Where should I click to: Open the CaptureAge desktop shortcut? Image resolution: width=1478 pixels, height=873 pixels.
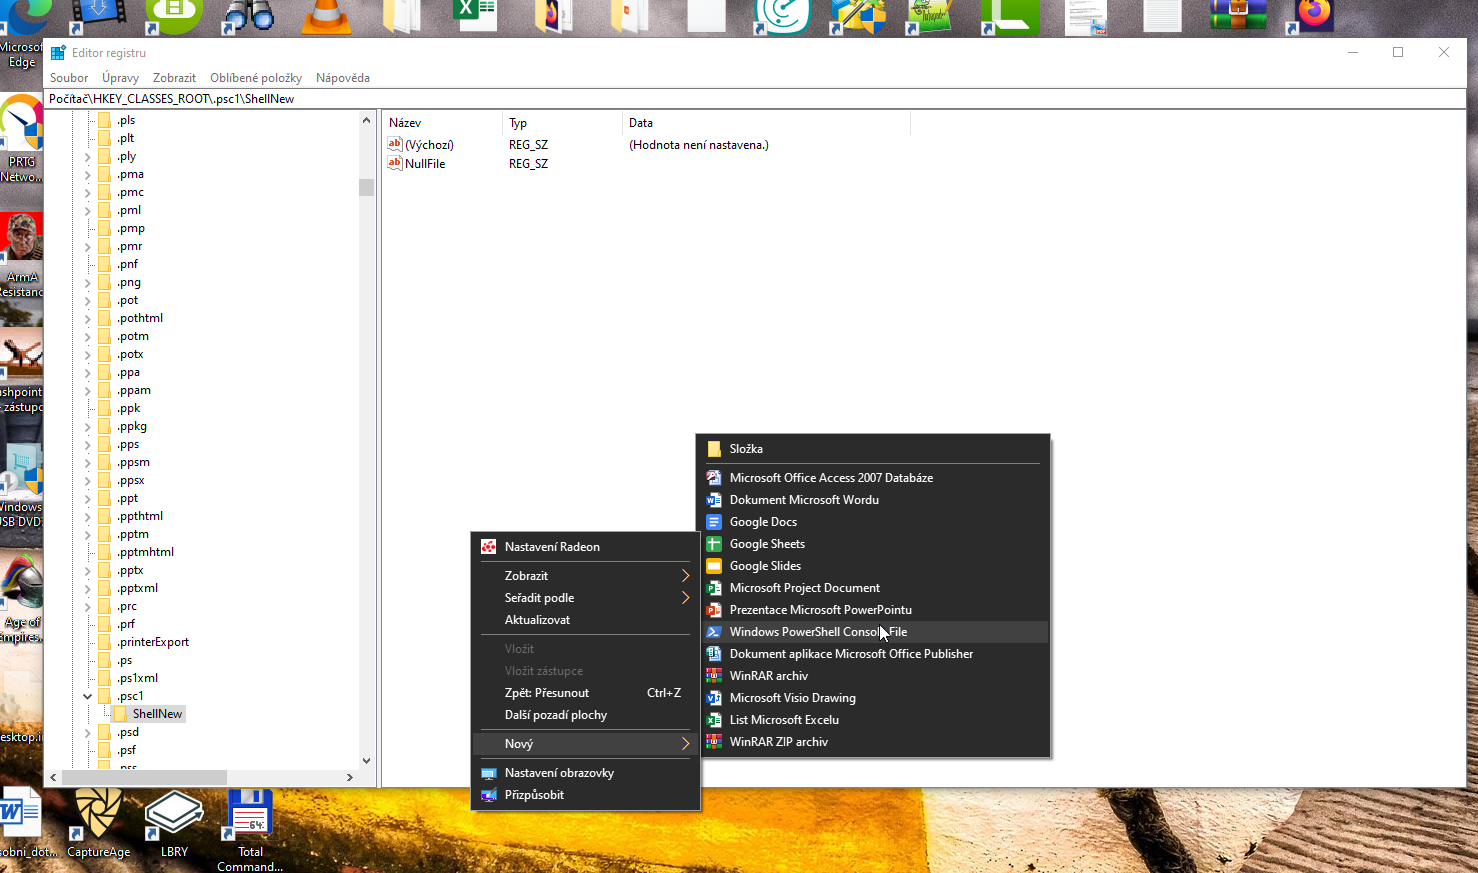click(99, 823)
